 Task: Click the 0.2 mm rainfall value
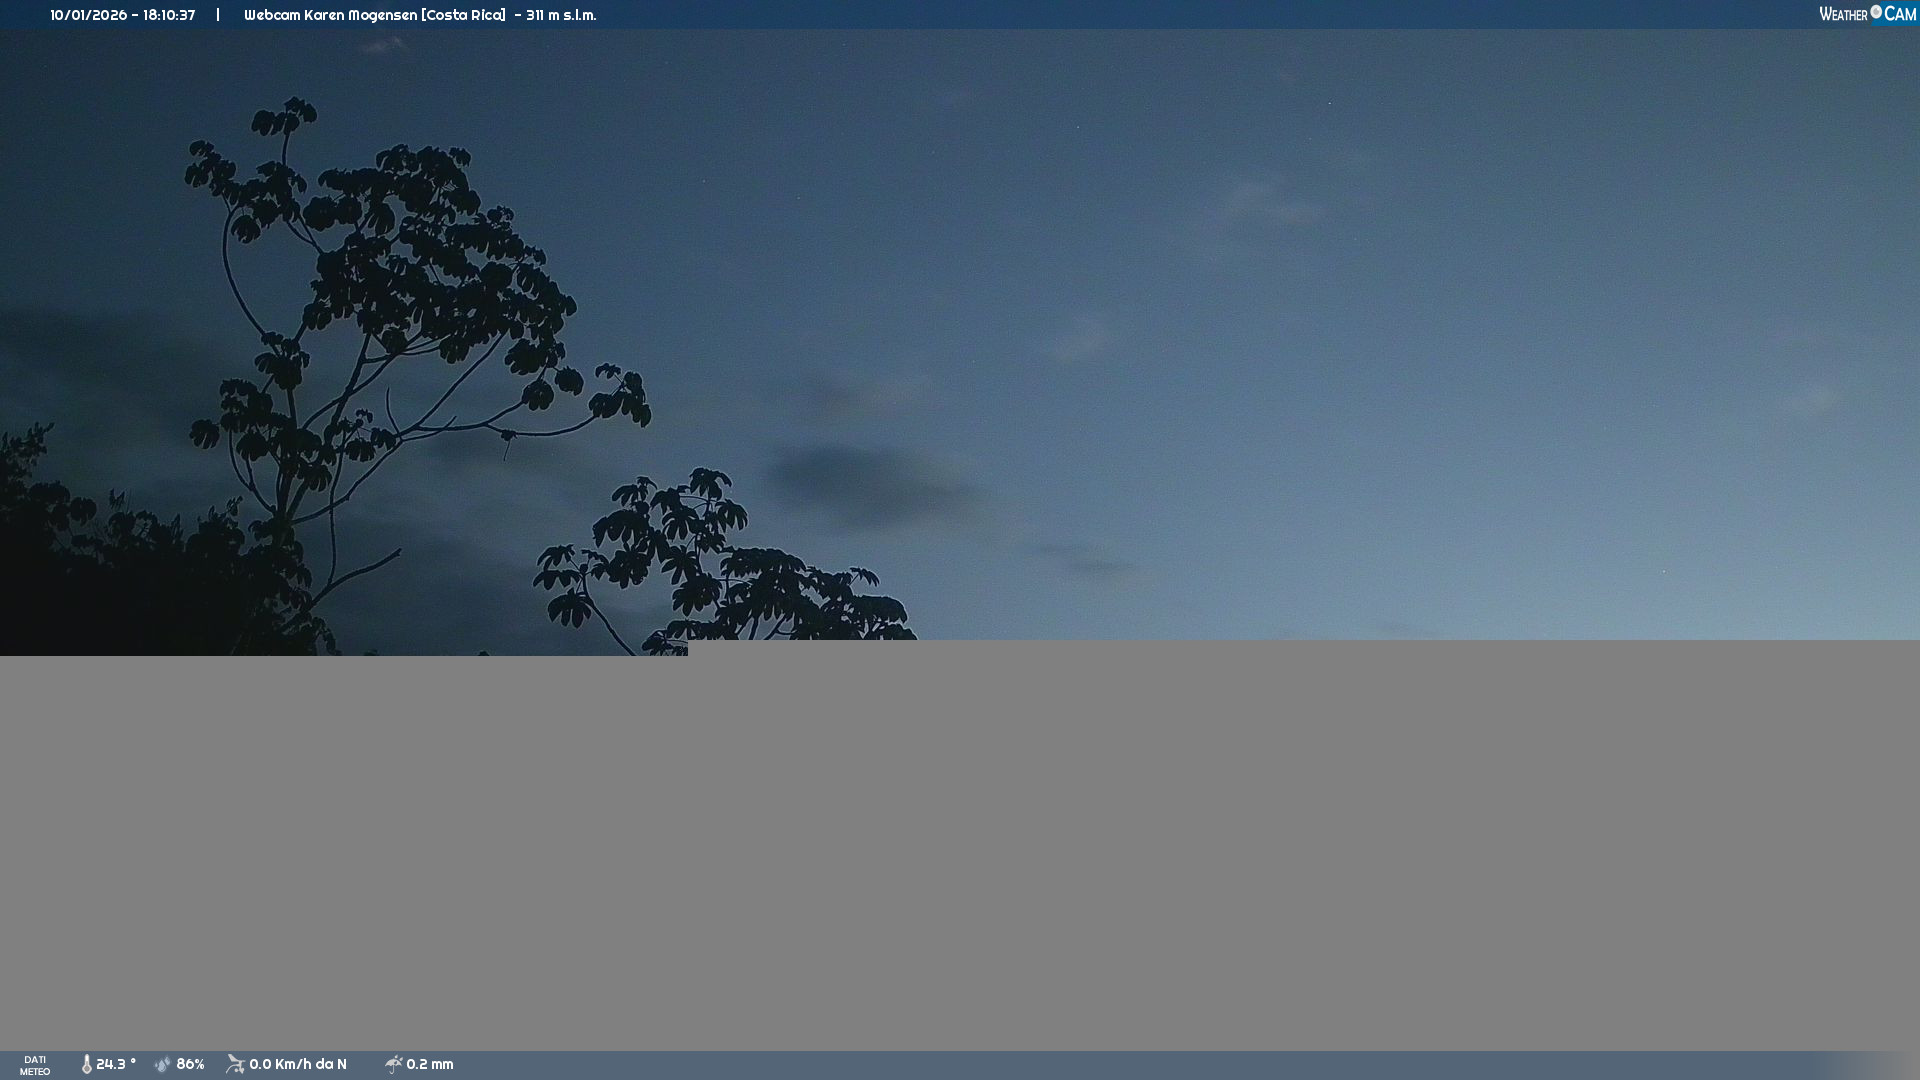coord(430,1065)
